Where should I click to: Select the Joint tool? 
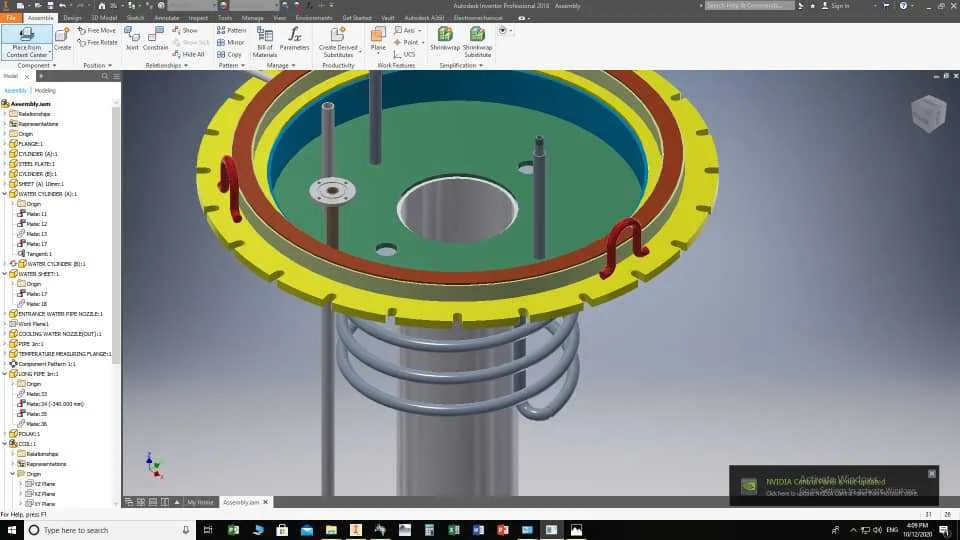pyautogui.click(x=132, y=39)
